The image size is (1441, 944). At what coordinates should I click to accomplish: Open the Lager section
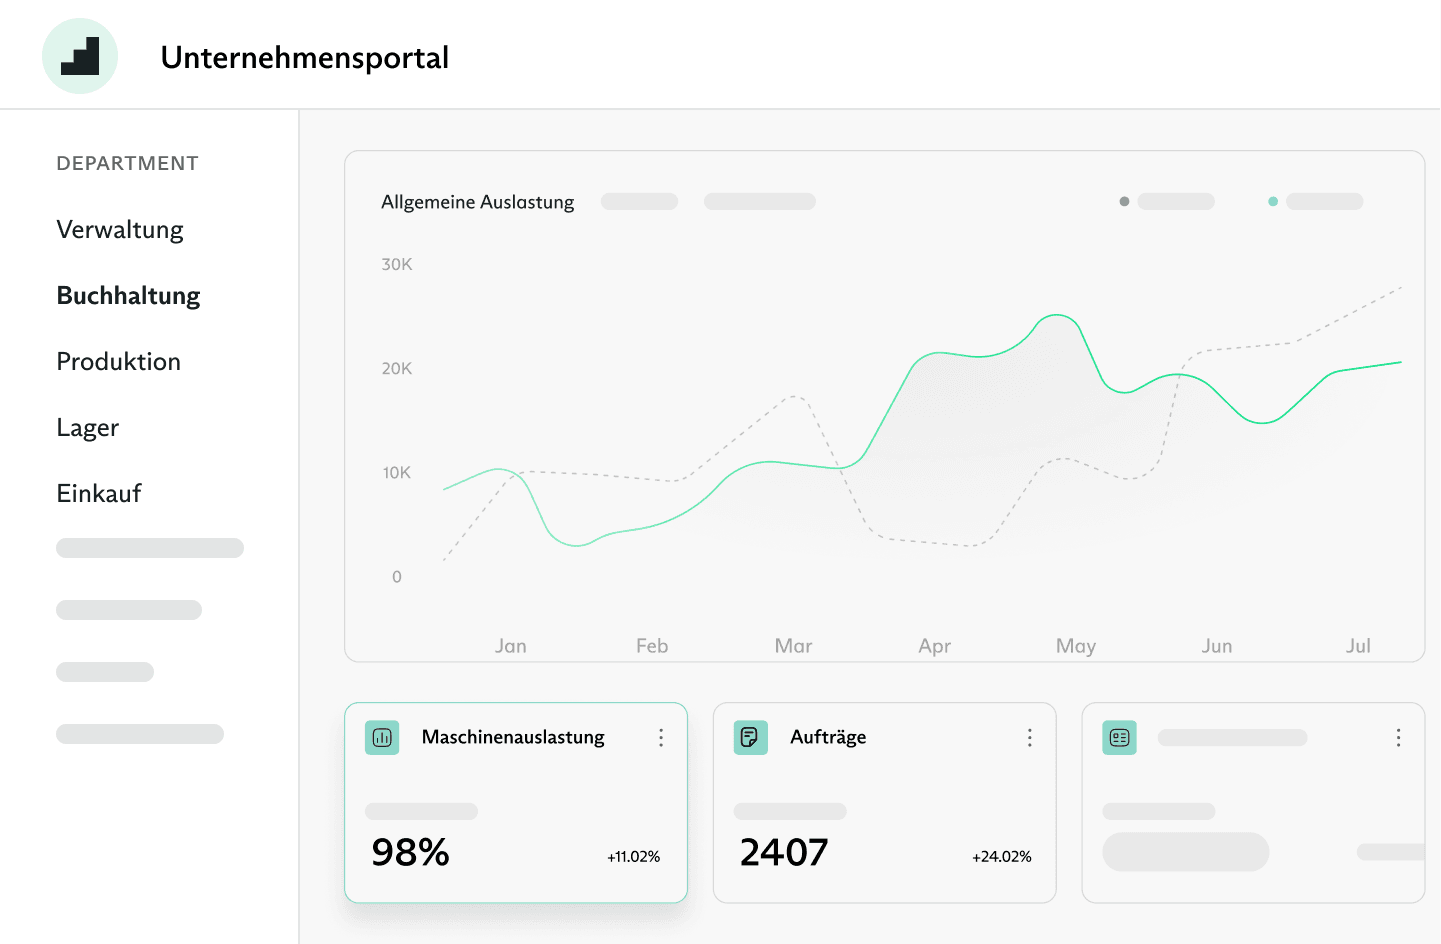(88, 428)
